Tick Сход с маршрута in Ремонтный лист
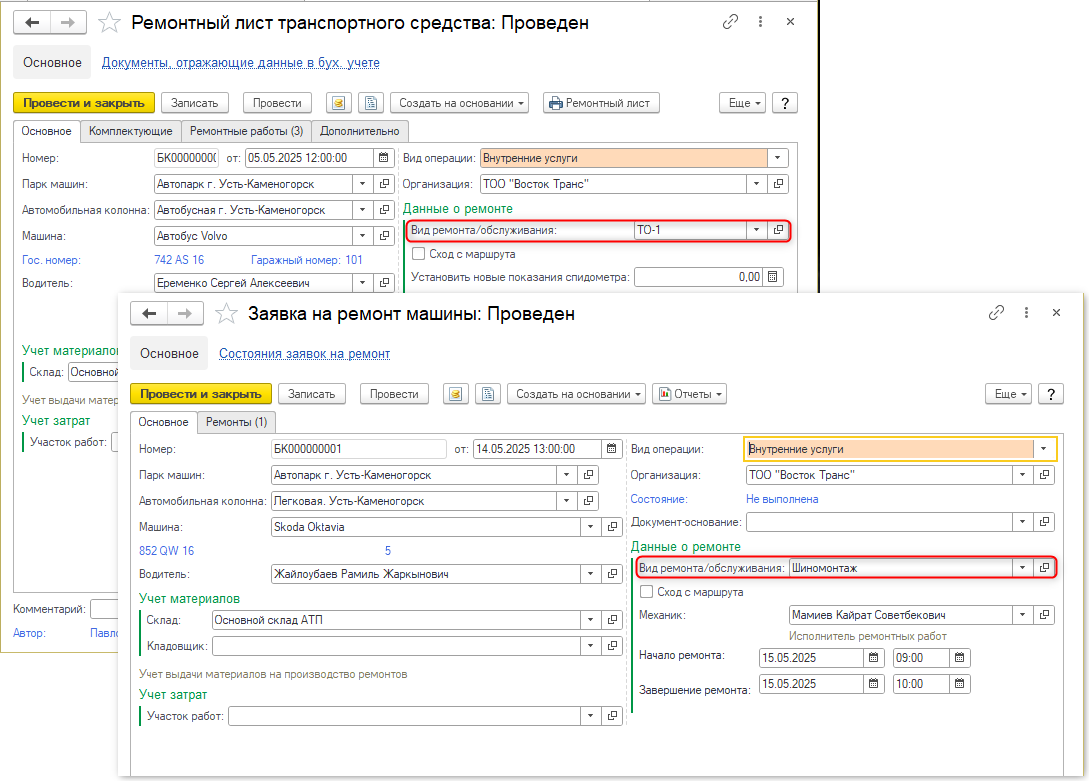The height and width of the screenshot is (781, 1089). [418, 254]
